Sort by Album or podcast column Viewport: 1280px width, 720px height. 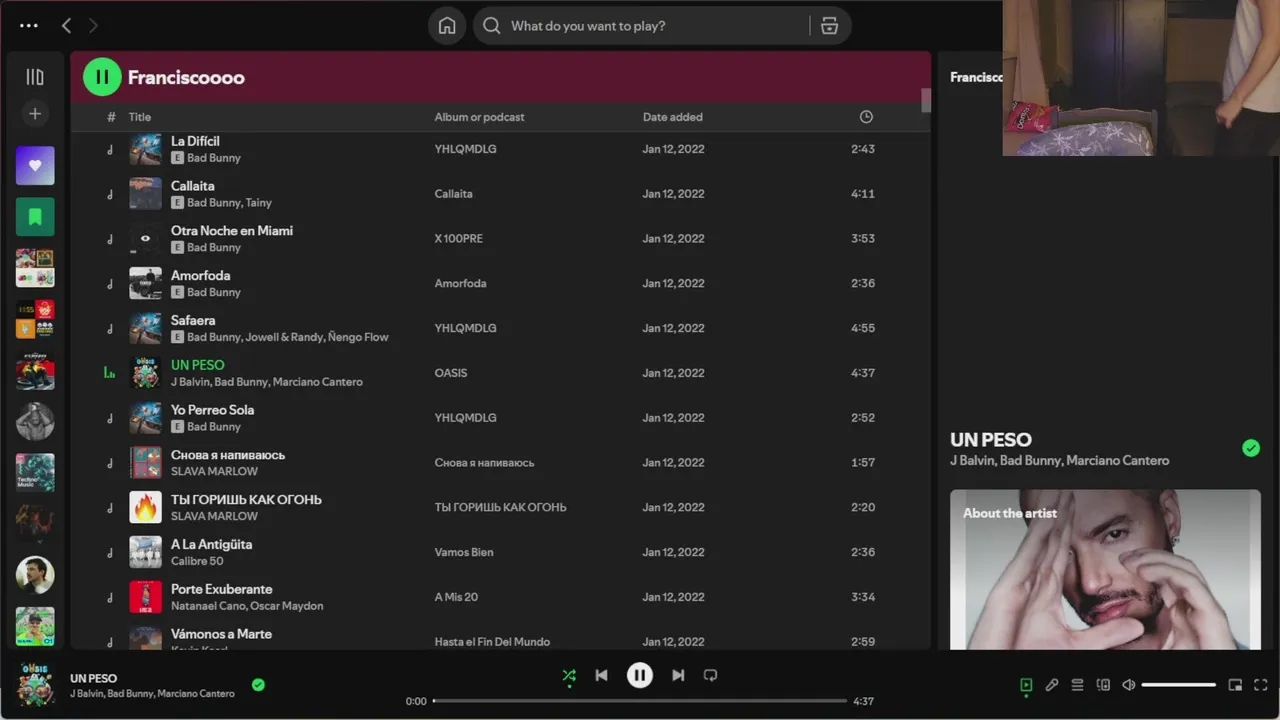[x=479, y=117]
